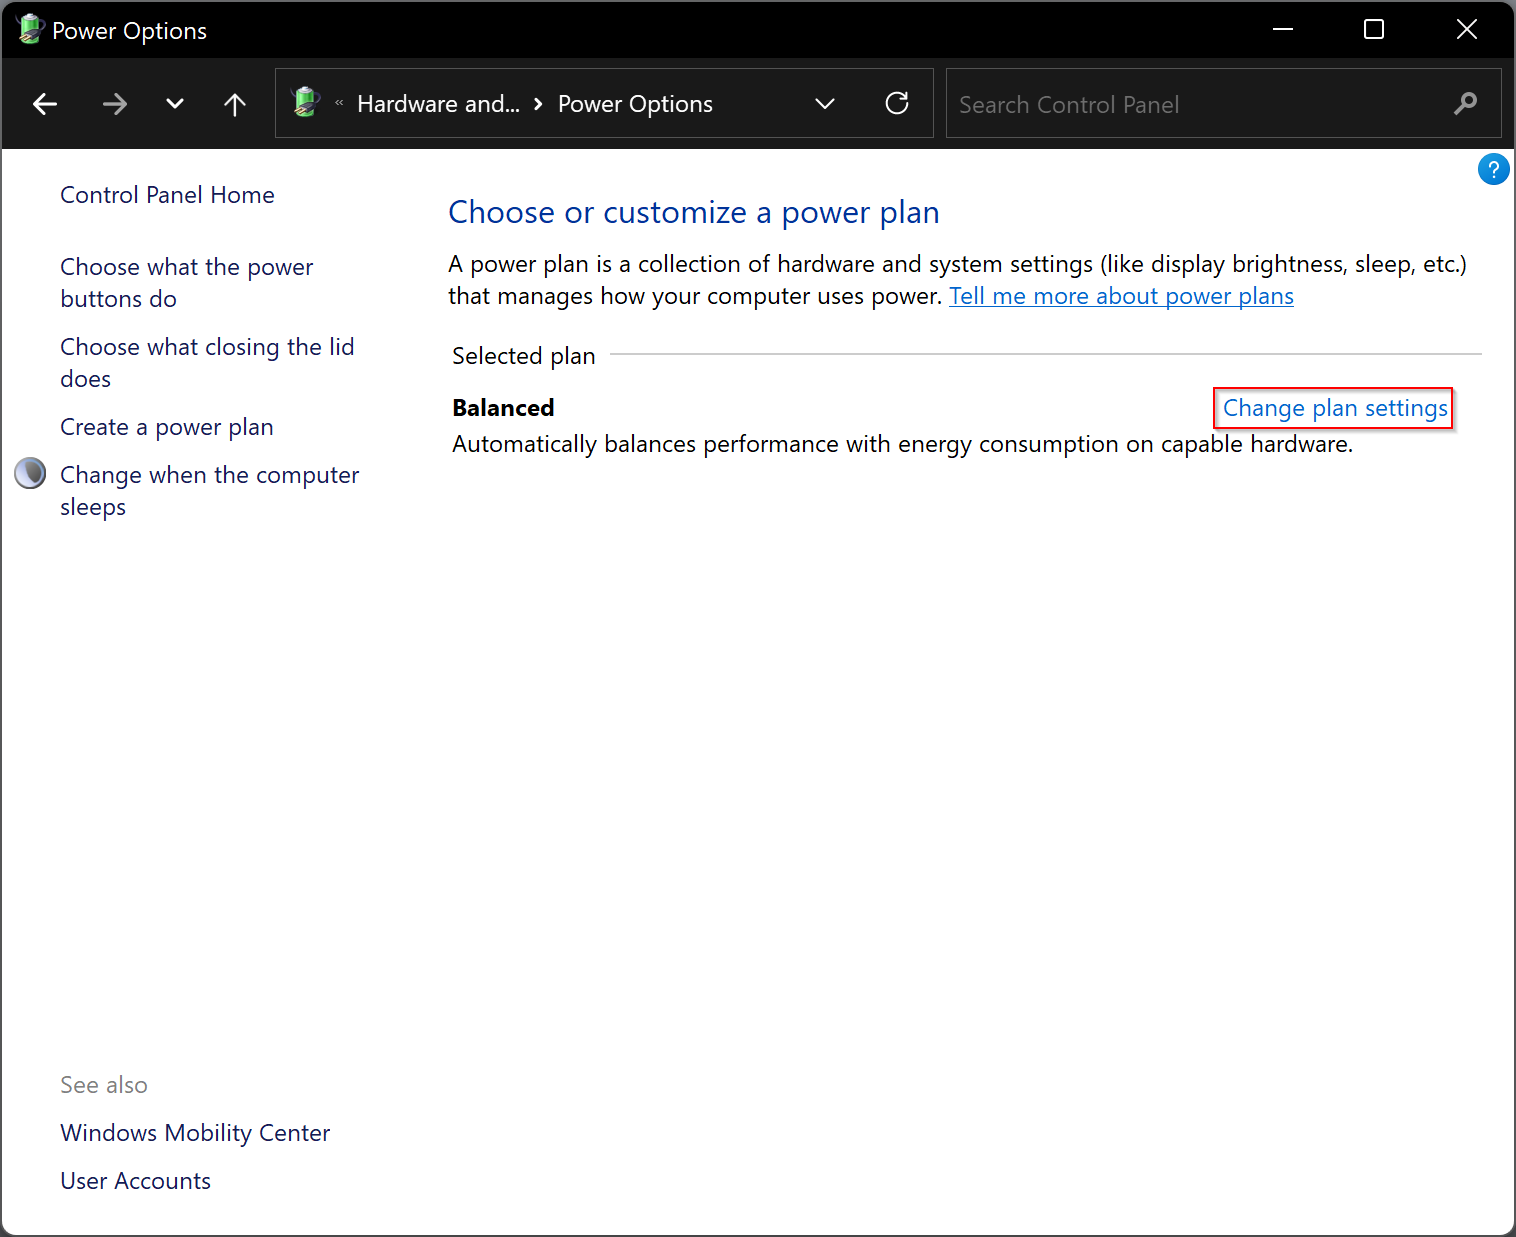Image resolution: width=1516 pixels, height=1237 pixels.
Task: Open recent locations dropdown chevron
Action: coord(175,104)
